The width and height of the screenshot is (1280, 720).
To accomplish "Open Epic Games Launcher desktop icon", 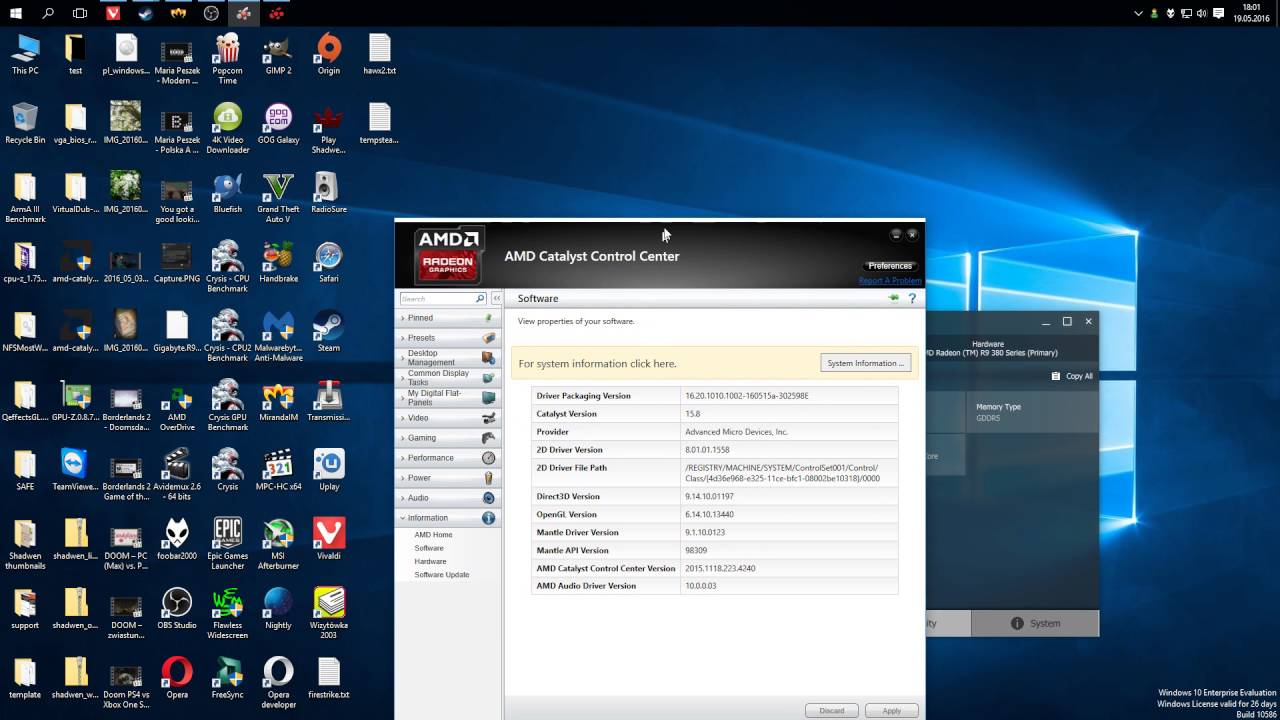I will [227, 545].
